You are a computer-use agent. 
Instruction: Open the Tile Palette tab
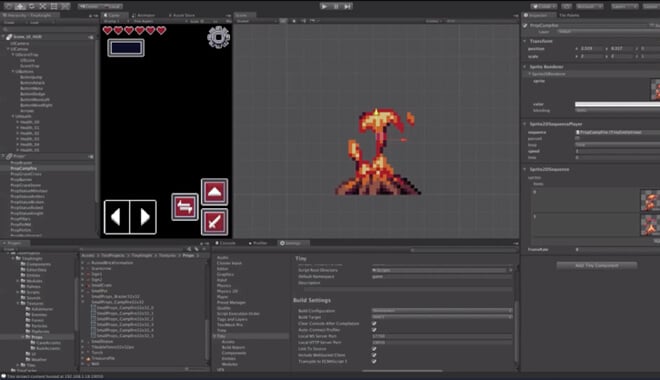570,16
